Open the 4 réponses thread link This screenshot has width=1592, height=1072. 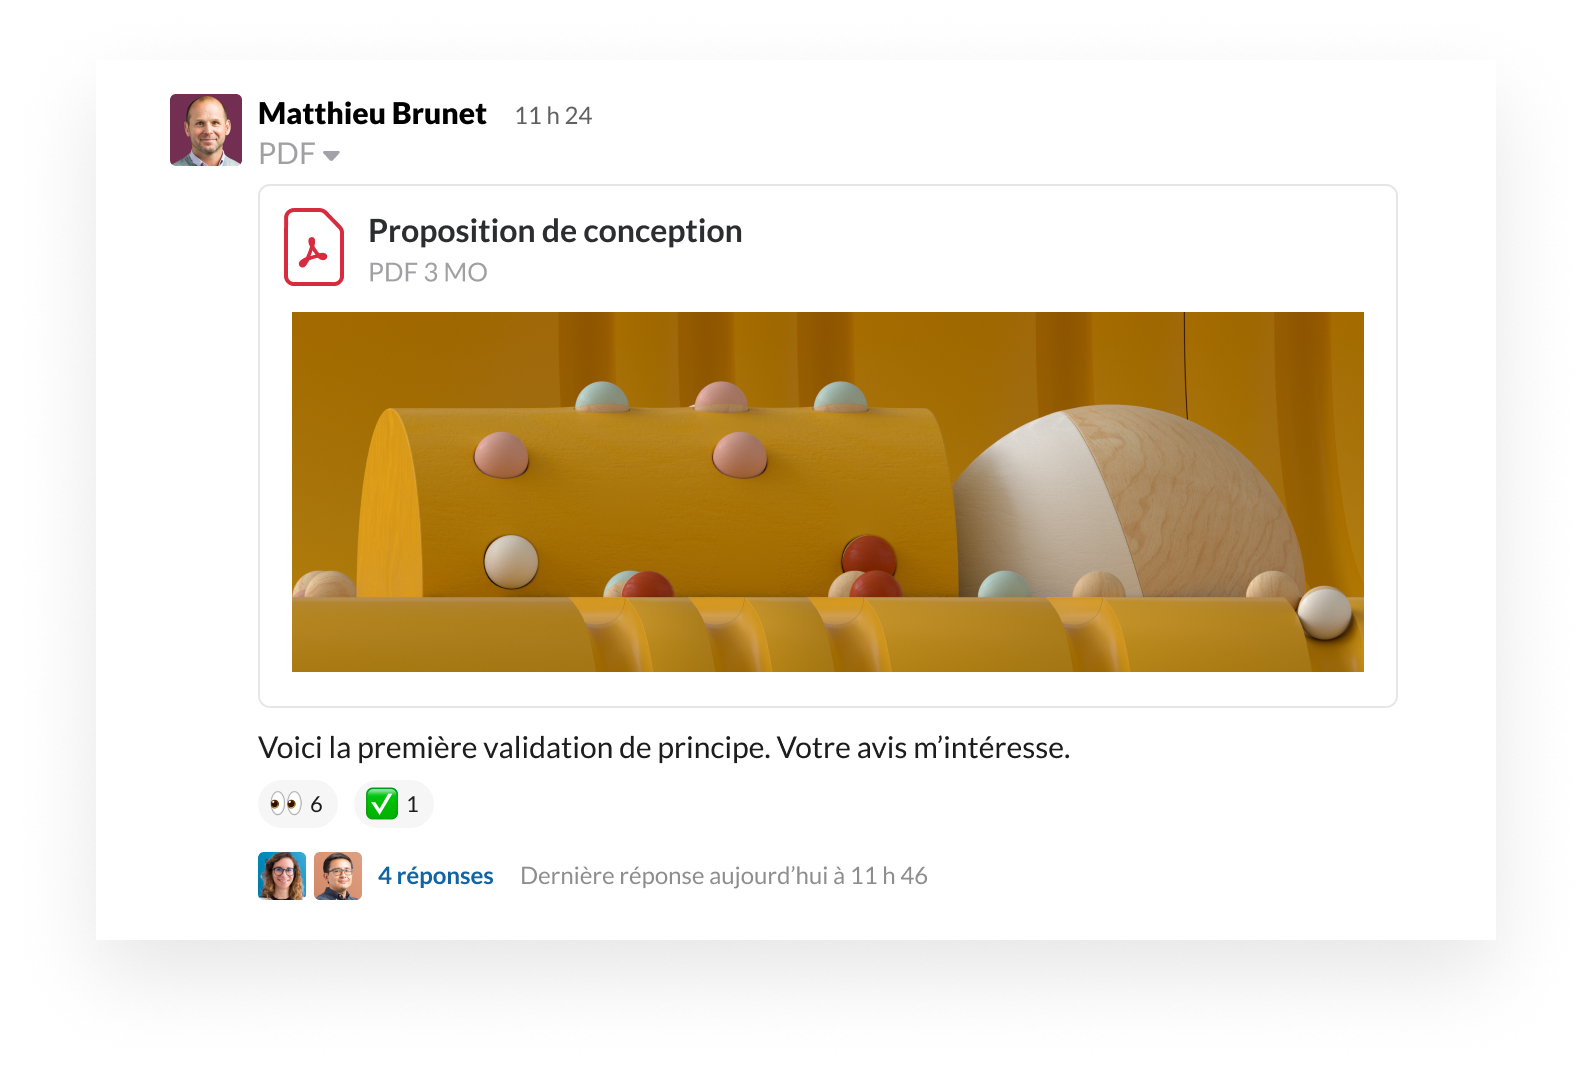pos(436,876)
